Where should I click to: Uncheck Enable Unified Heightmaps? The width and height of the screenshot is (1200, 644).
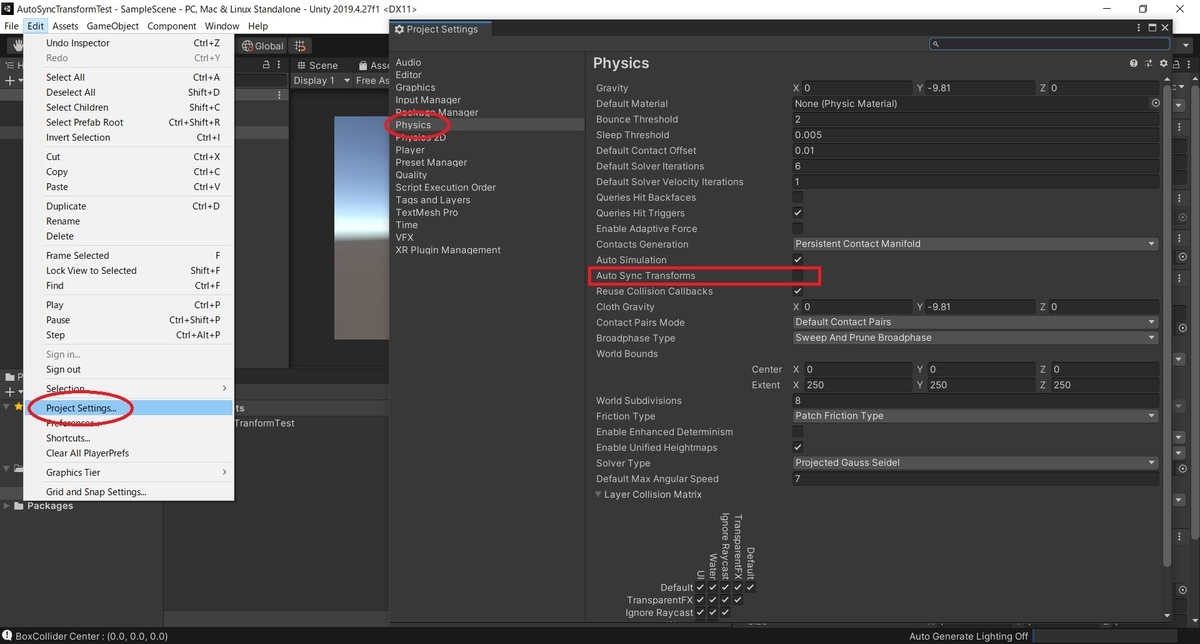798,447
